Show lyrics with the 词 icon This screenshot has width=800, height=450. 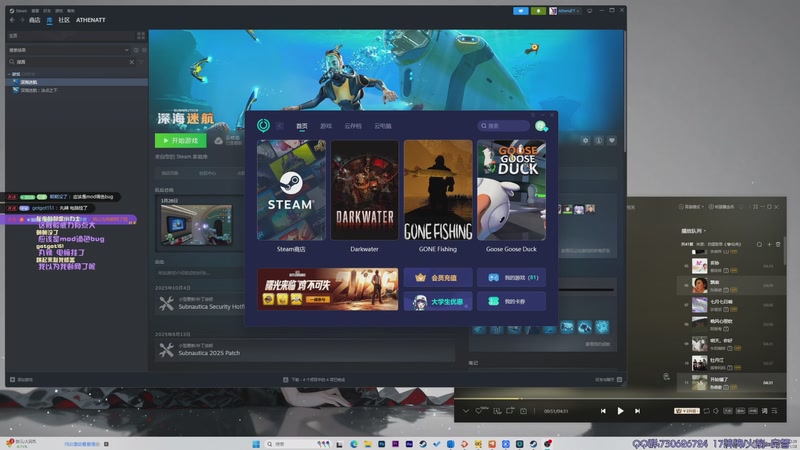(764, 411)
